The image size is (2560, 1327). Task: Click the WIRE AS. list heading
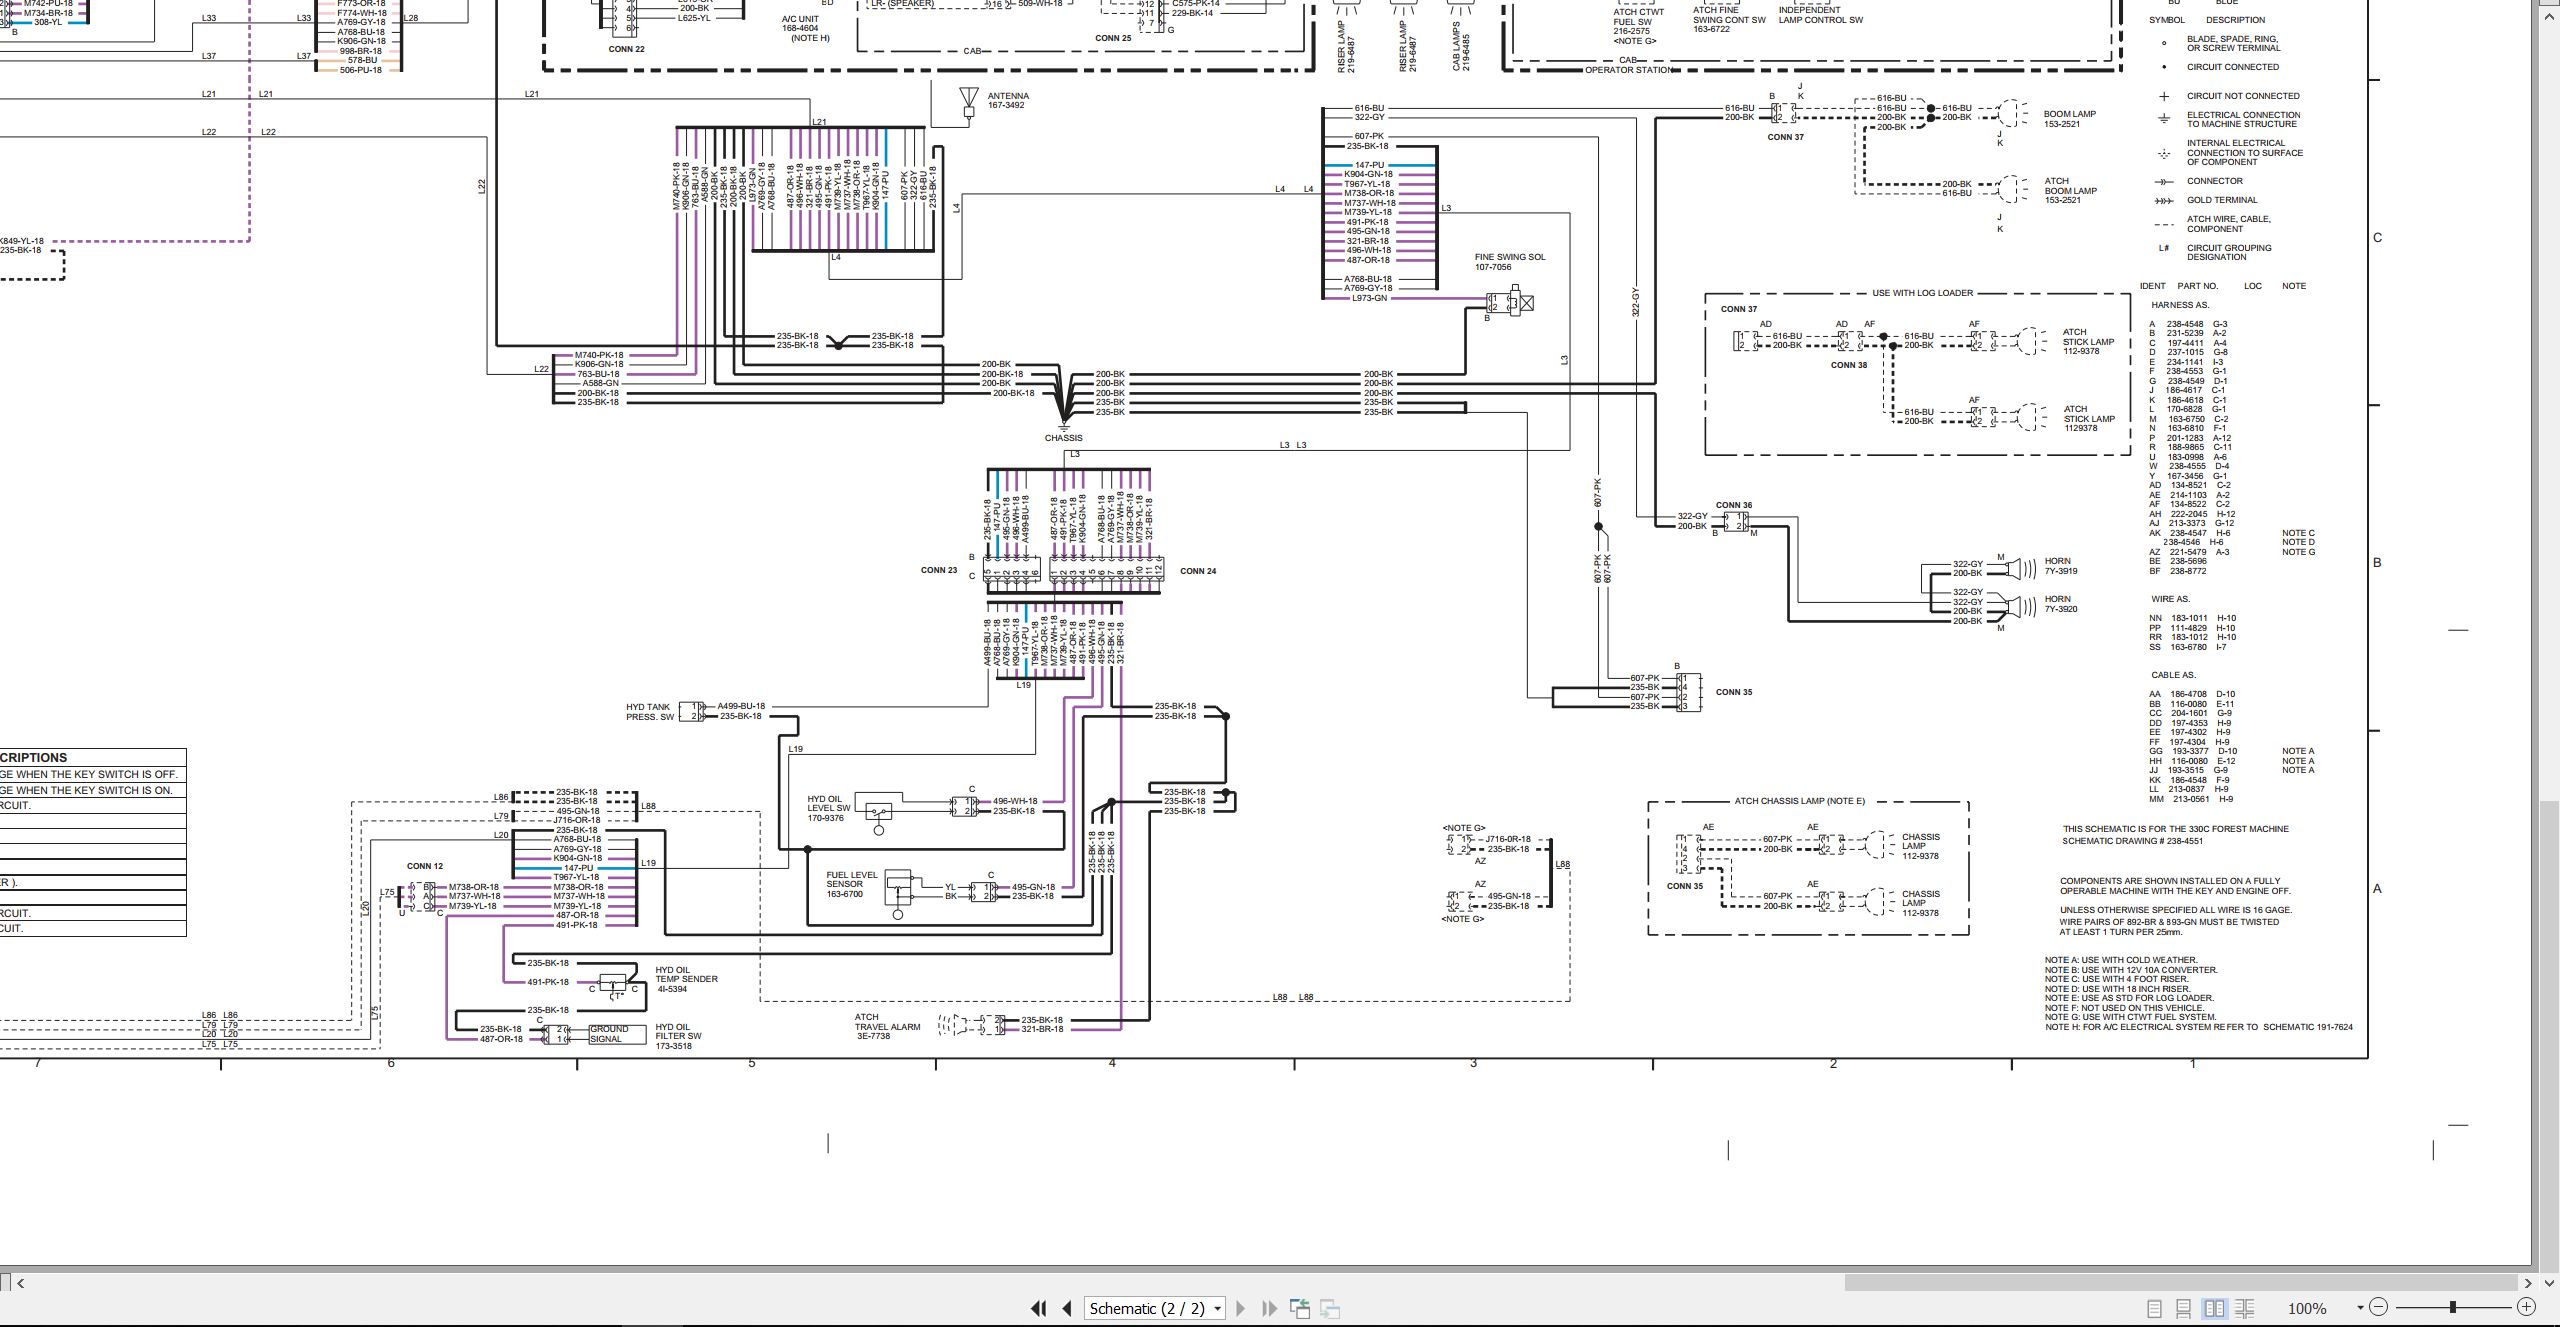tap(2170, 599)
